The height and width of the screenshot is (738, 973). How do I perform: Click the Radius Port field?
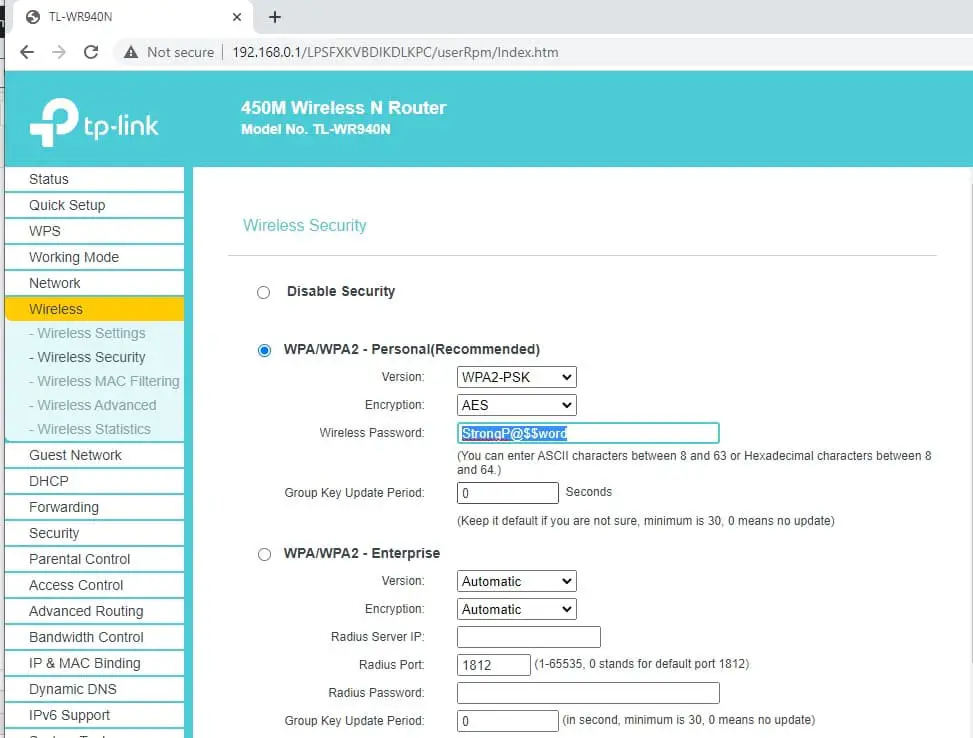coord(494,665)
